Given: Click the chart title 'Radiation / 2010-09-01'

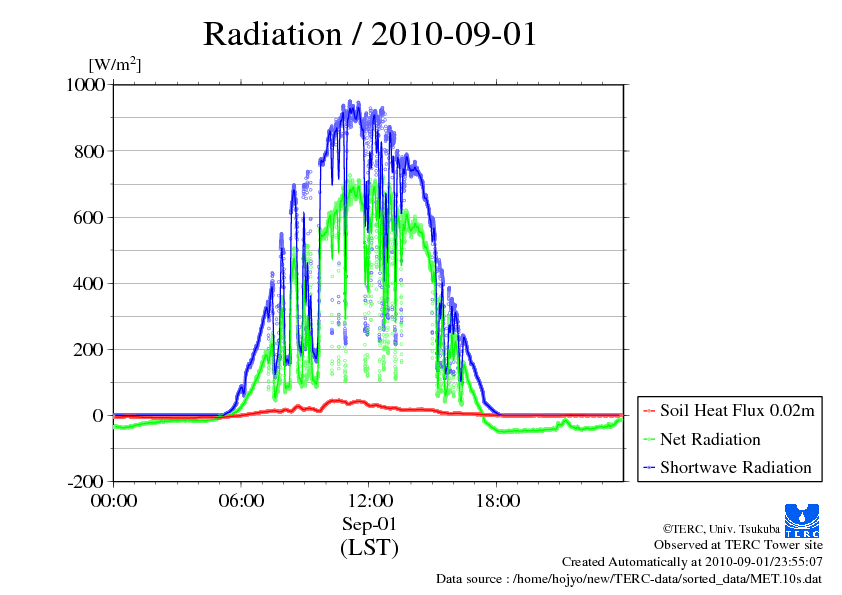Looking at the screenshot, I should click(369, 34).
